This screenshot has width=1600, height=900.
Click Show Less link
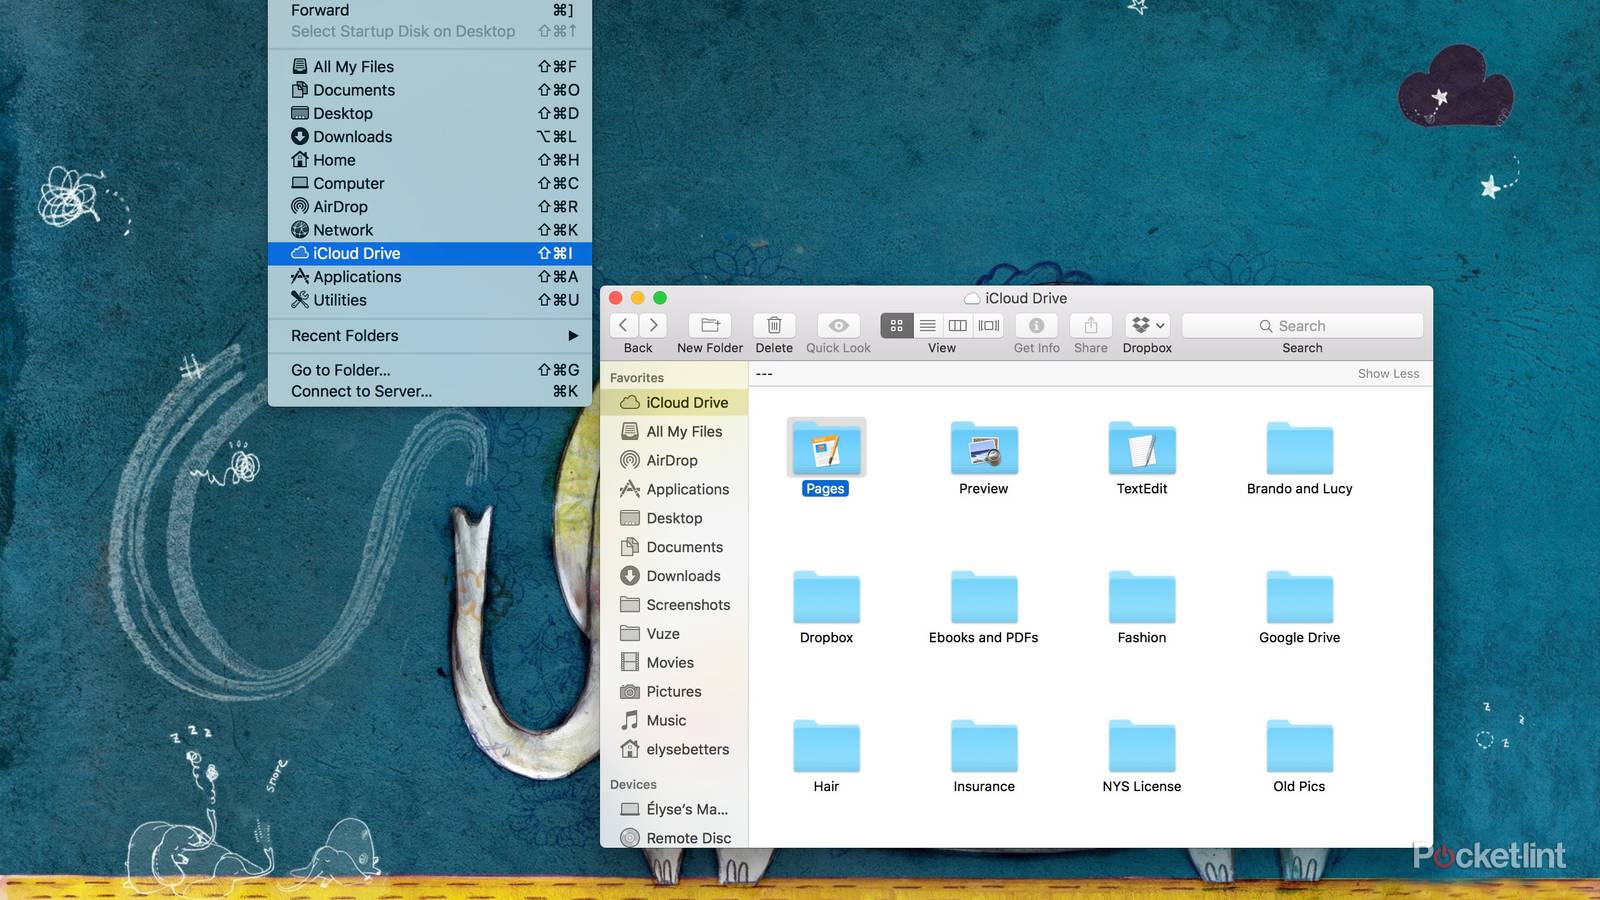(x=1388, y=373)
